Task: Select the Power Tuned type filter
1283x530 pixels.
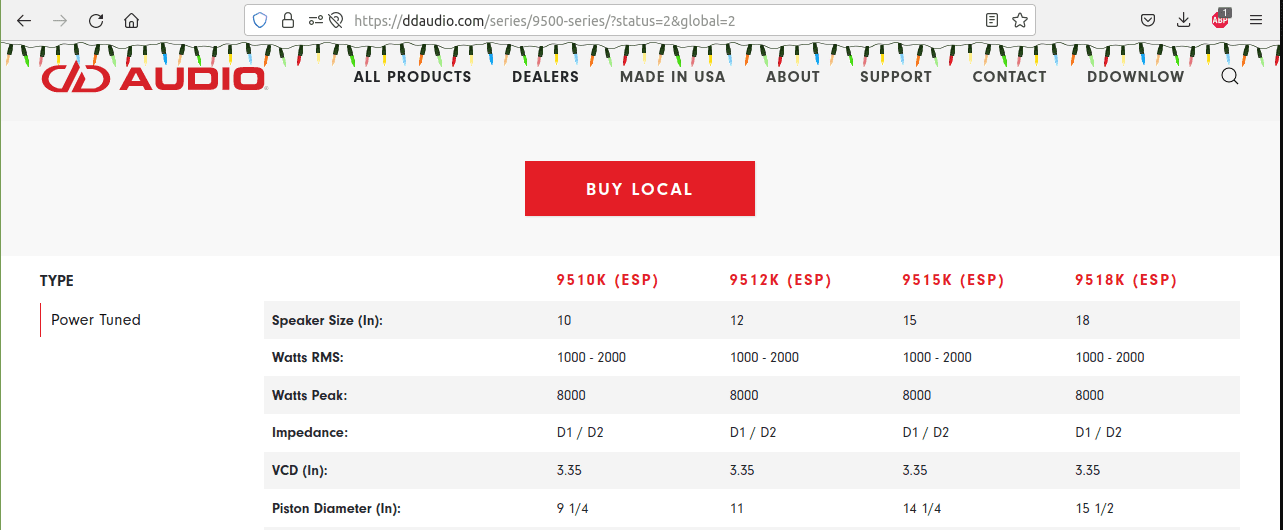Action: point(96,320)
